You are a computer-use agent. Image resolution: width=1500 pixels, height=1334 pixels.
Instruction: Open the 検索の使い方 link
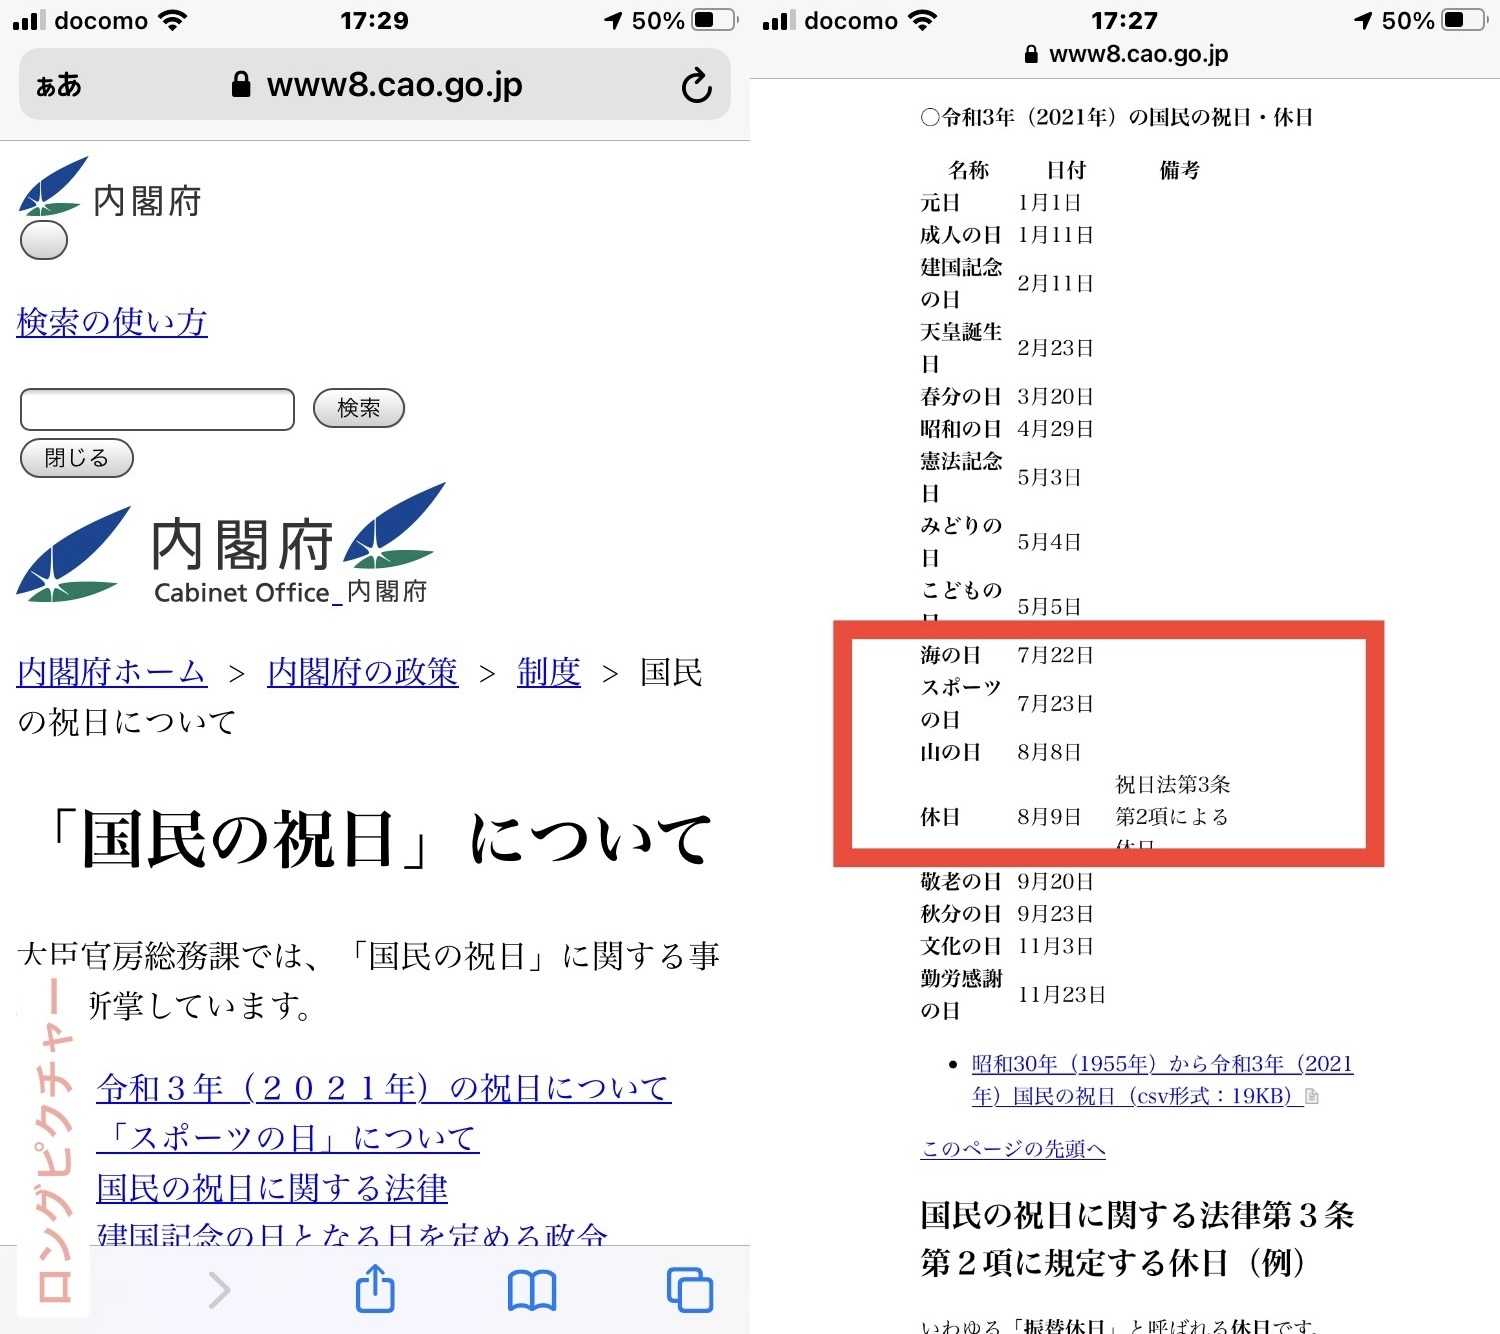pyautogui.click(x=112, y=322)
